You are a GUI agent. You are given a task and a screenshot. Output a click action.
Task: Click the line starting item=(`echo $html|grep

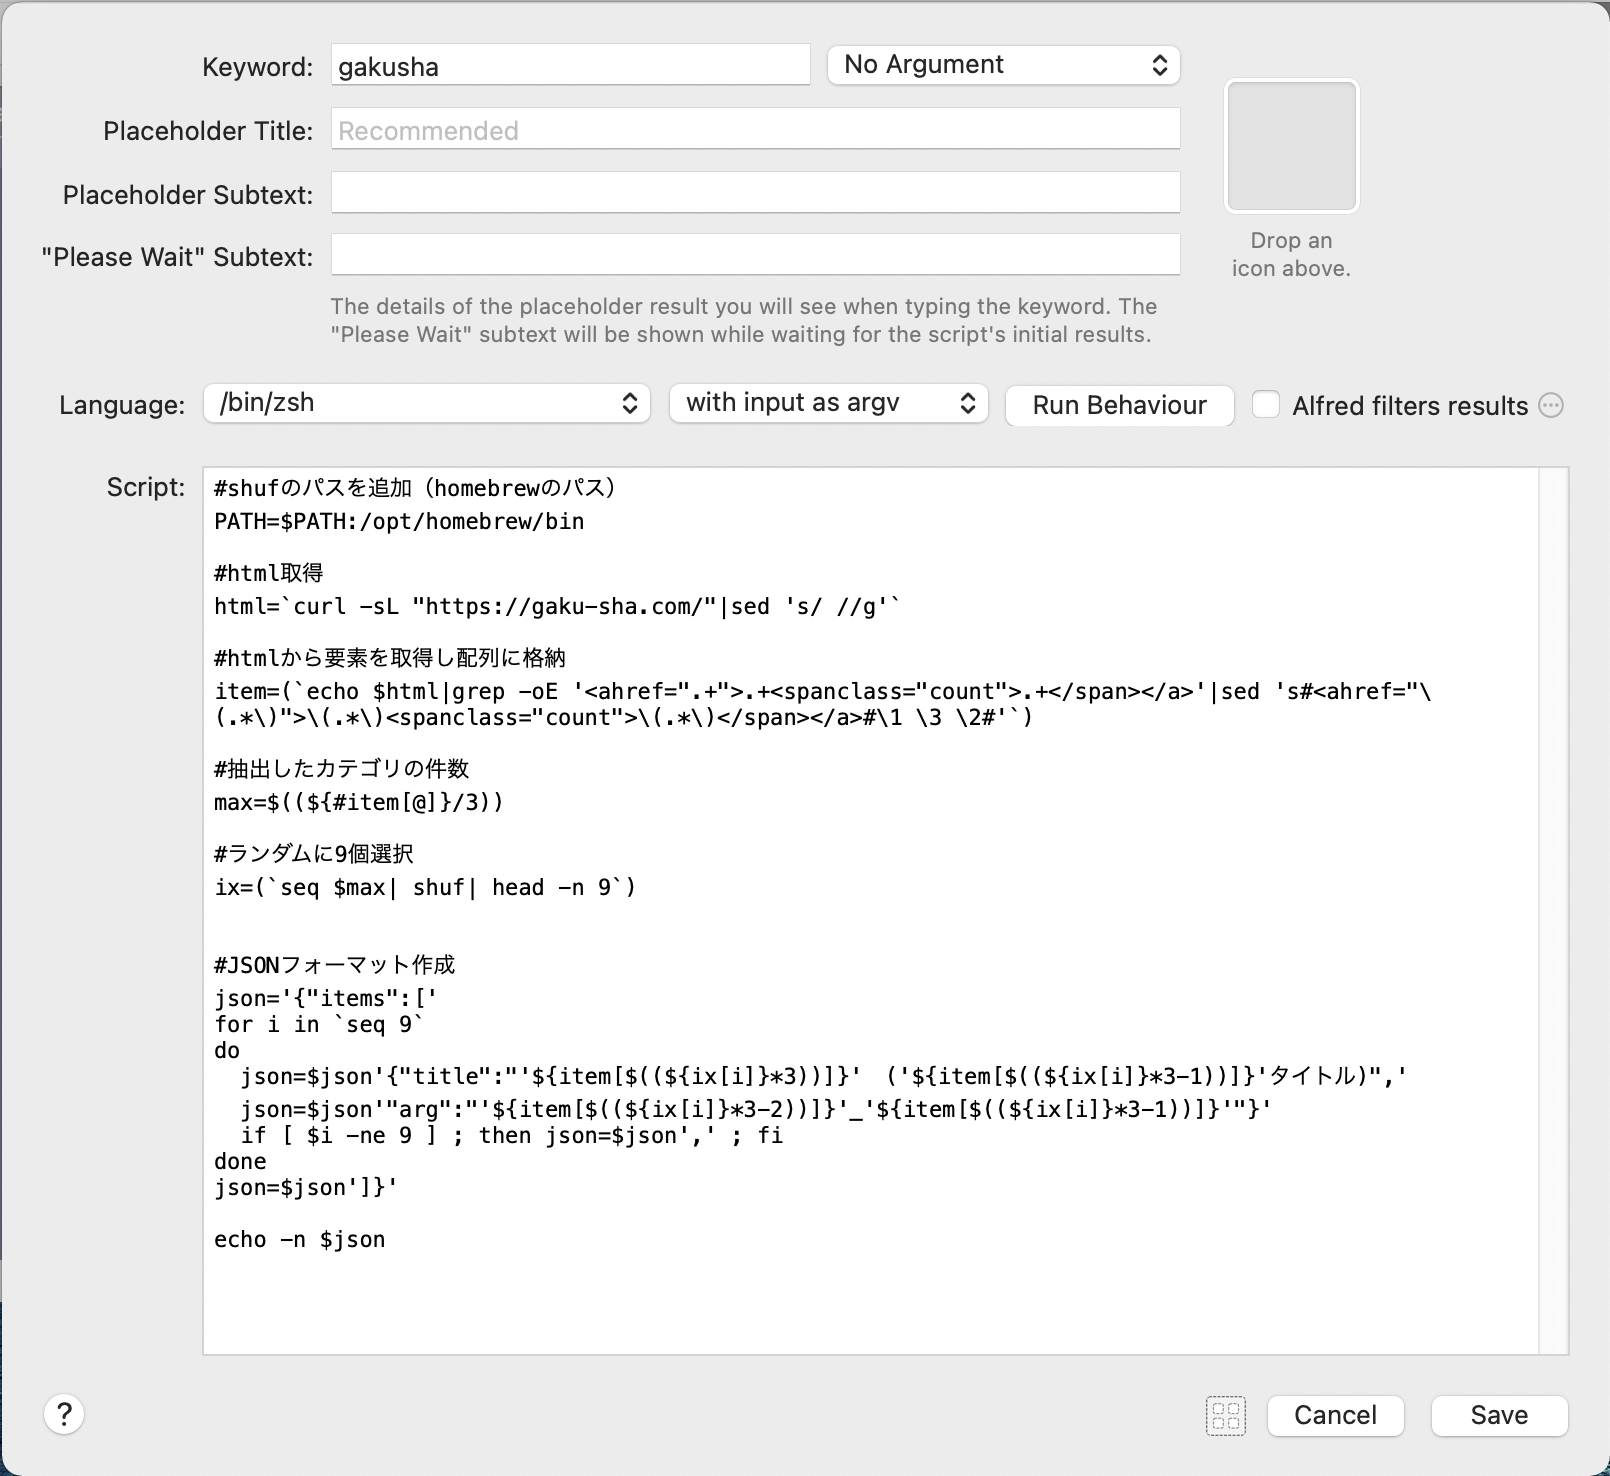(x=823, y=704)
